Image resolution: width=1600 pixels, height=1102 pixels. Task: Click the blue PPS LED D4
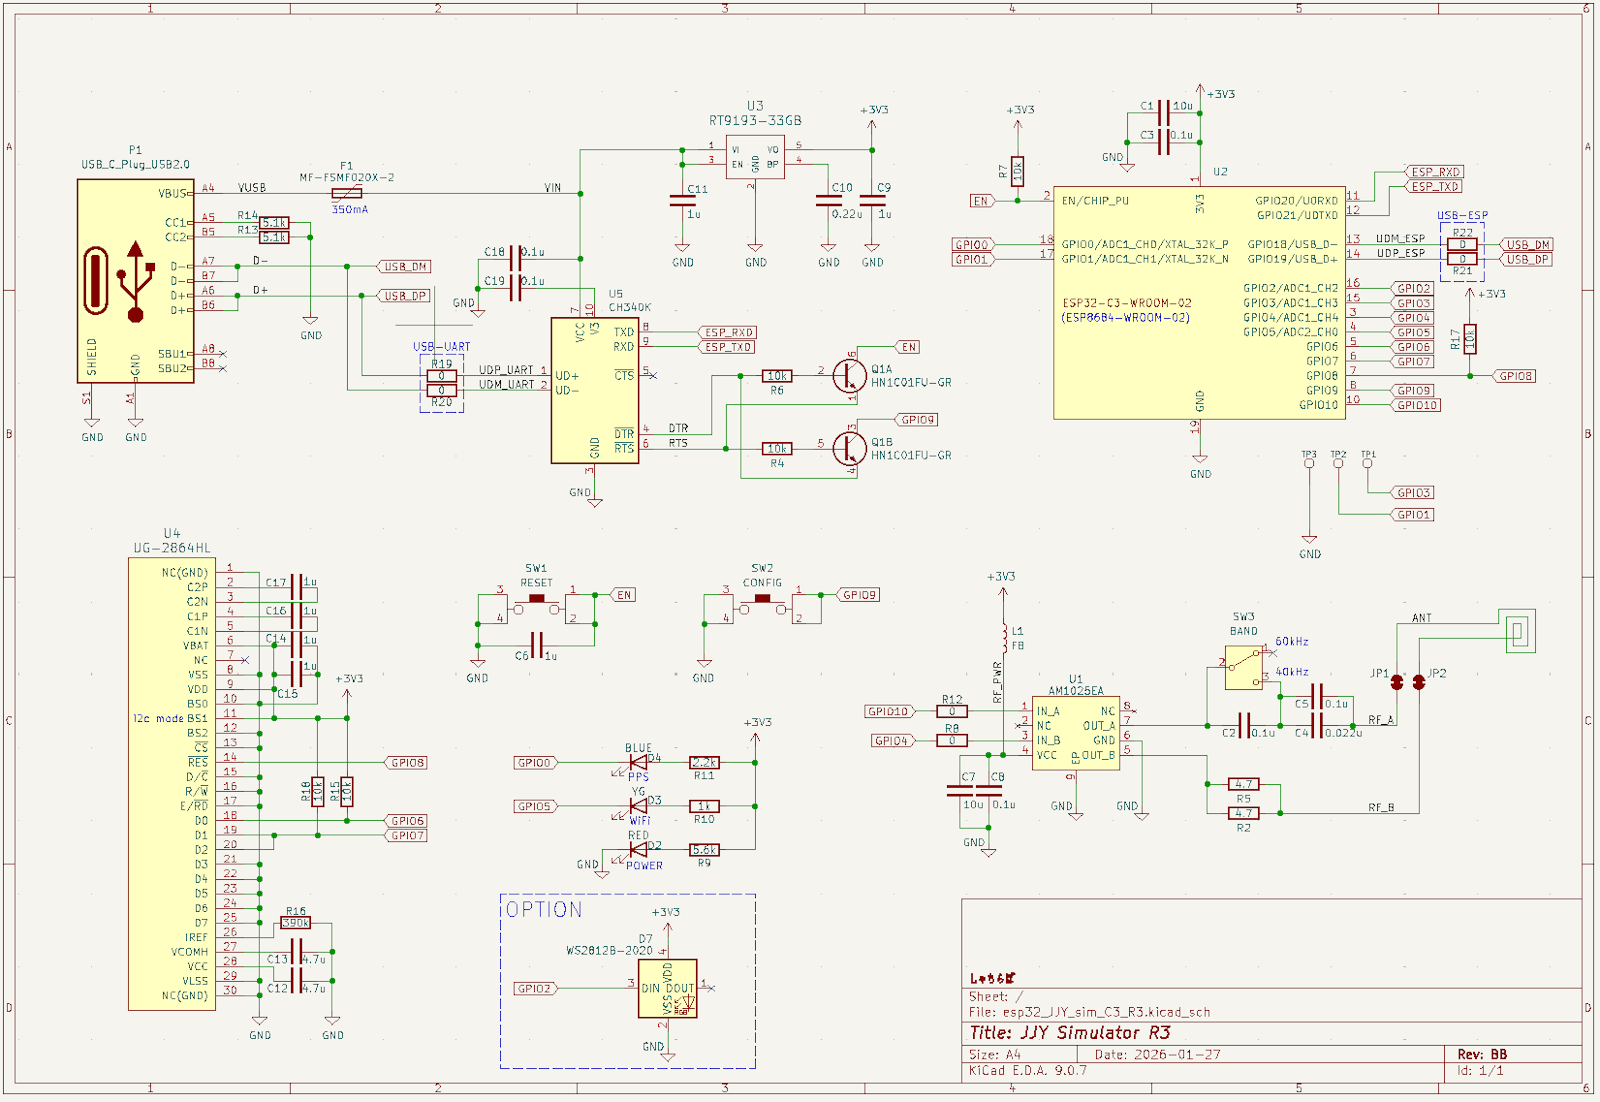pos(637,763)
